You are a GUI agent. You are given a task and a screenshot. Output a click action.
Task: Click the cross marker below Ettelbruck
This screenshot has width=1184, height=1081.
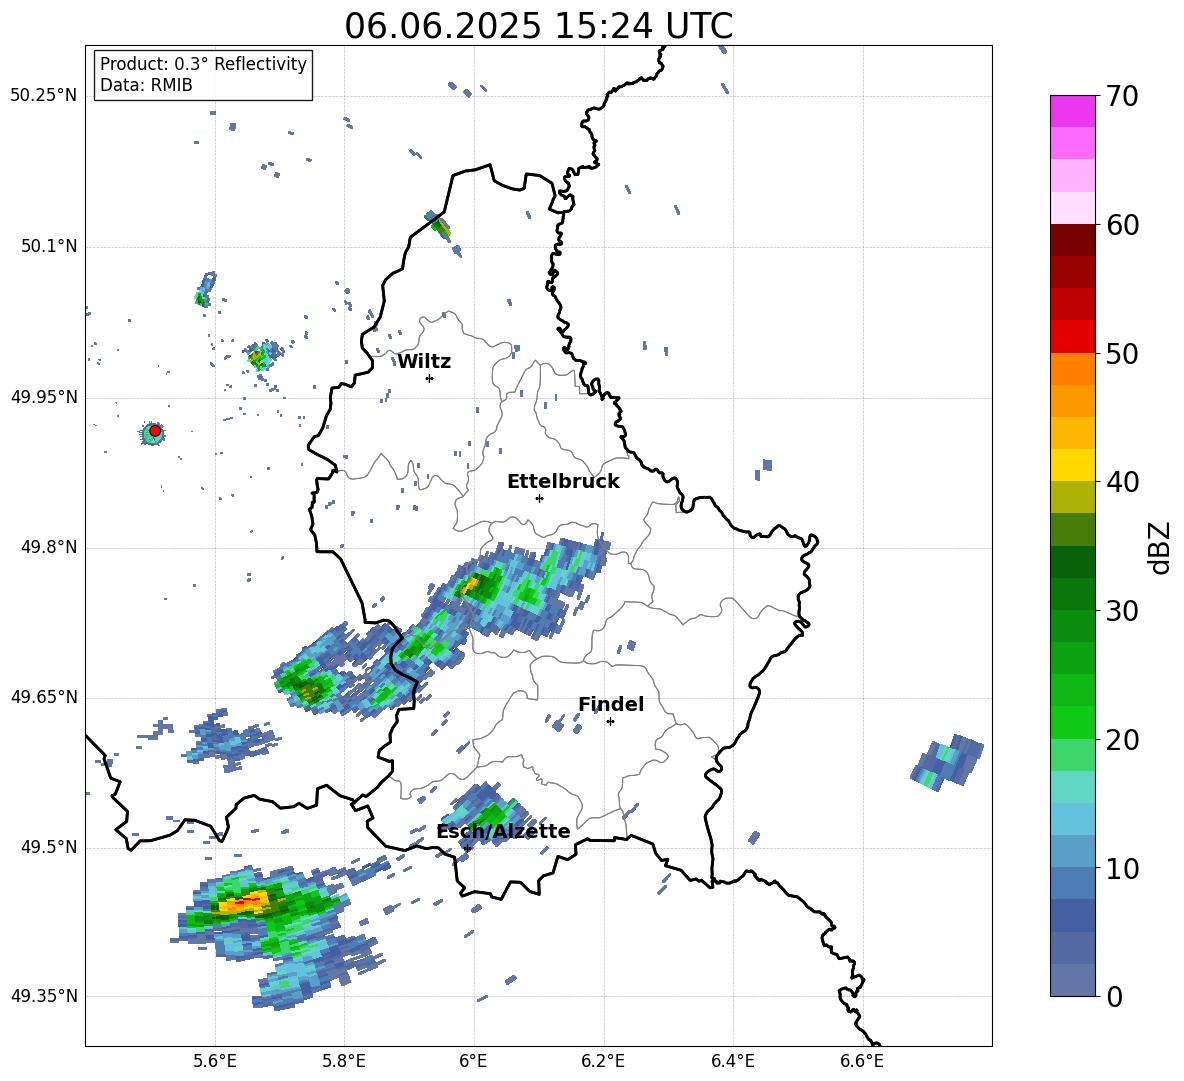(x=539, y=498)
